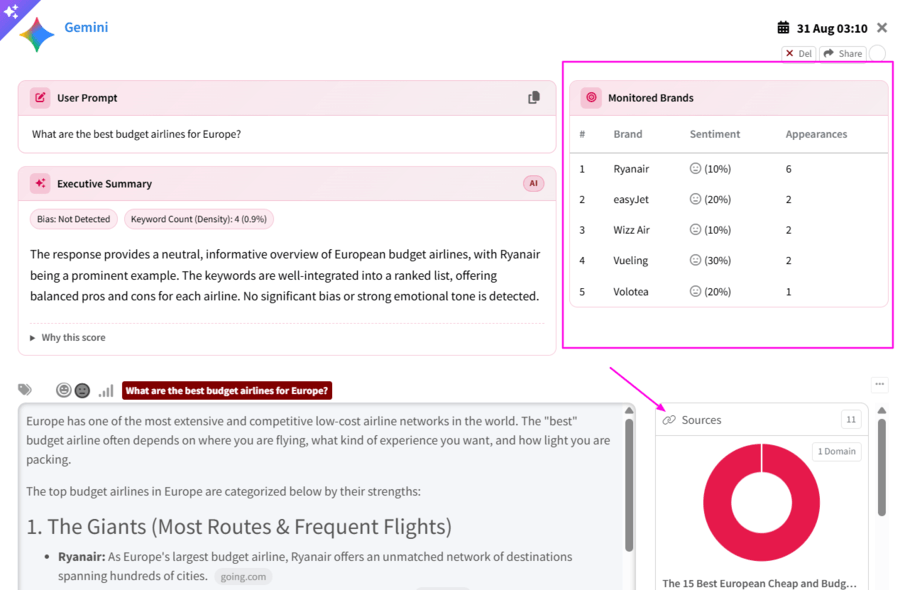Select the Ryanair brand row
This screenshot has width=900, height=590.
(x=728, y=169)
